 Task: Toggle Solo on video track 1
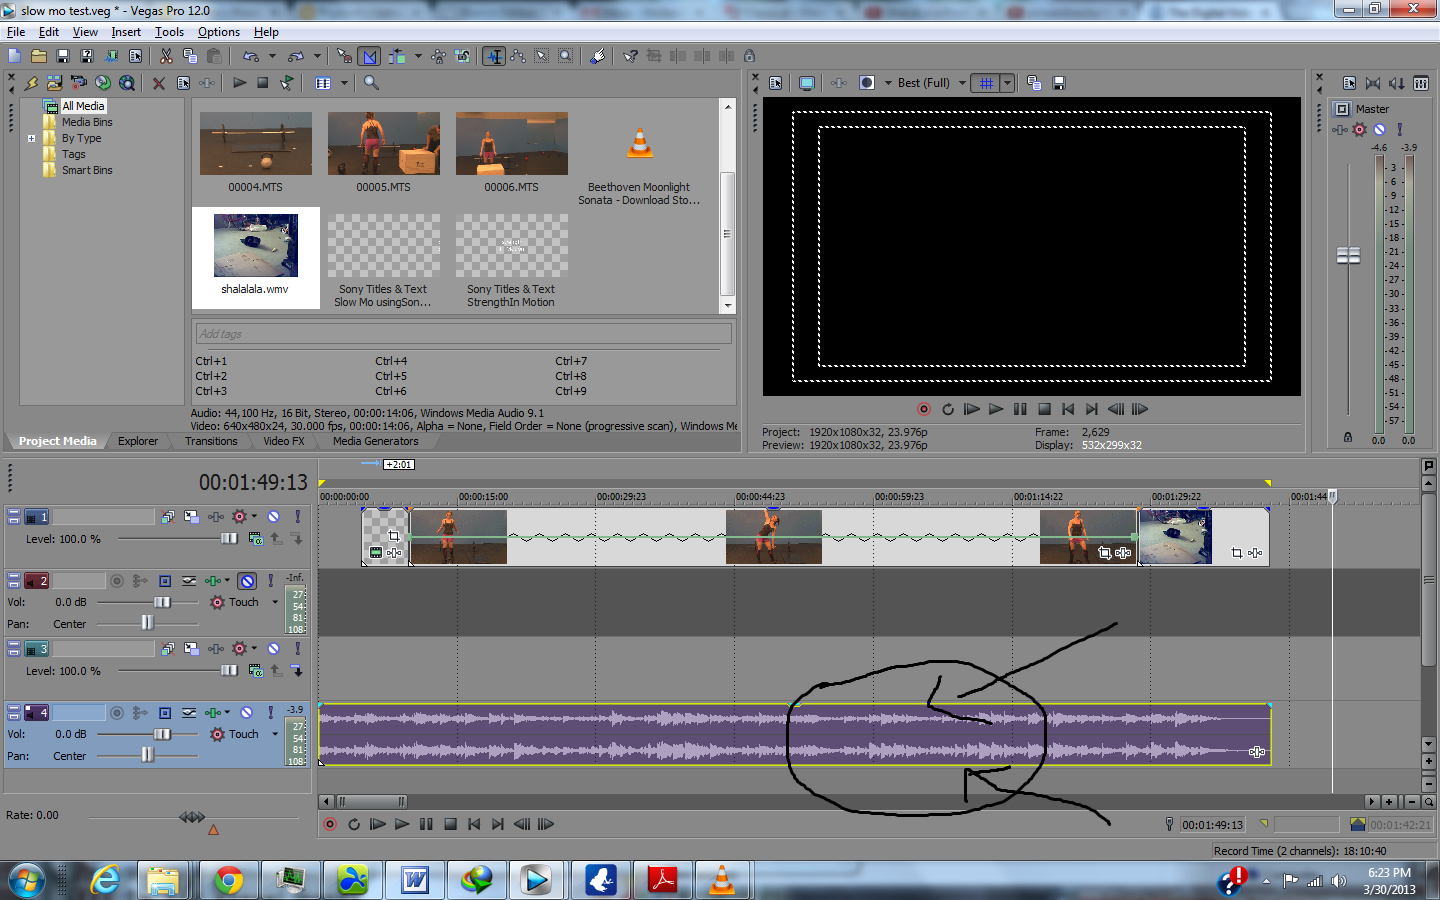(297, 517)
